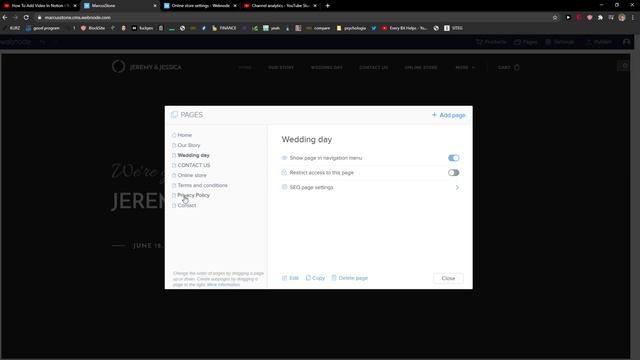Click the Jeremy & Jessica logo circle

pos(118,66)
